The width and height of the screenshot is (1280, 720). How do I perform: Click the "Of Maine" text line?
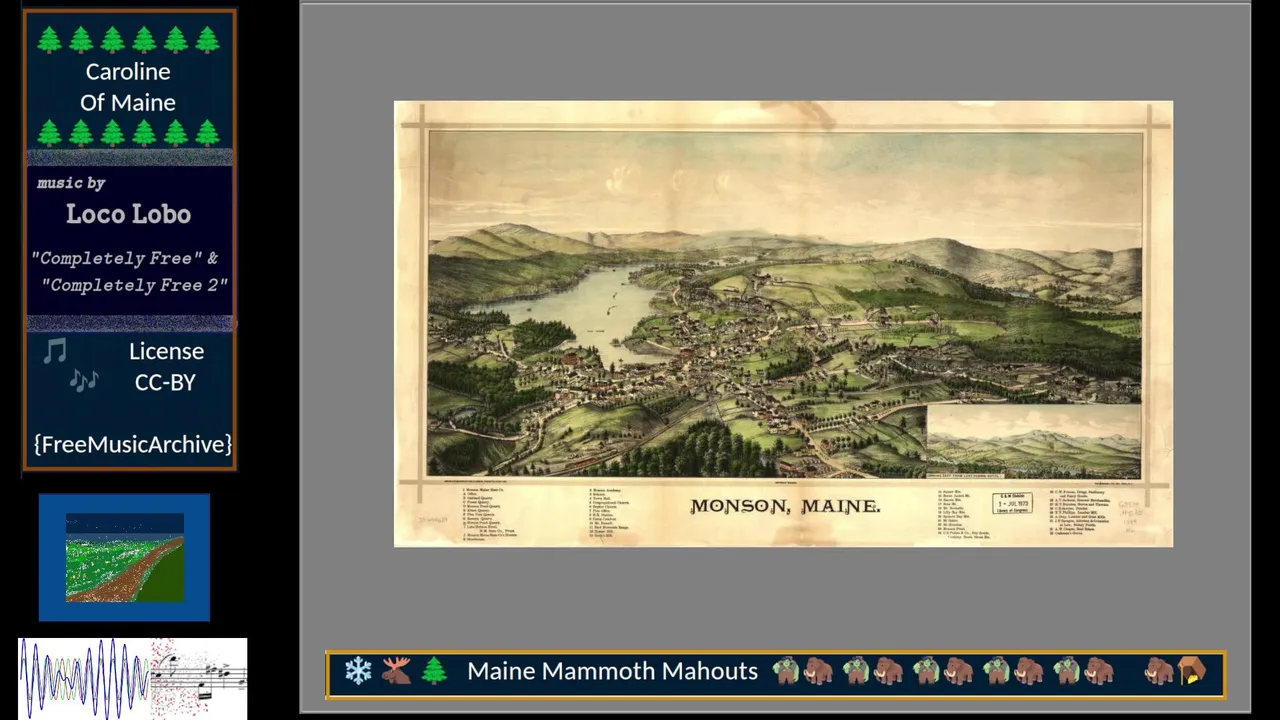[128, 102]
